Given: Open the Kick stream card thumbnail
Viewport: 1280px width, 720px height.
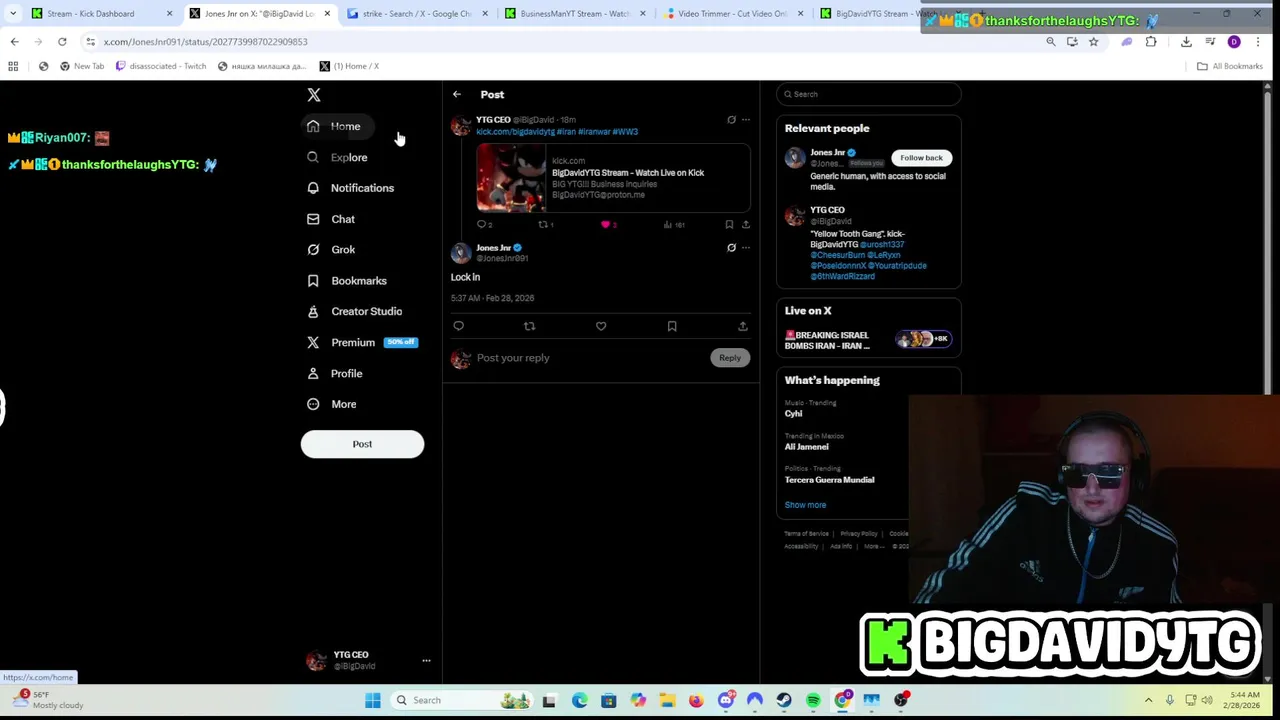Looking at the screenshot, I should pyautogui.click(x=511, y=178).
